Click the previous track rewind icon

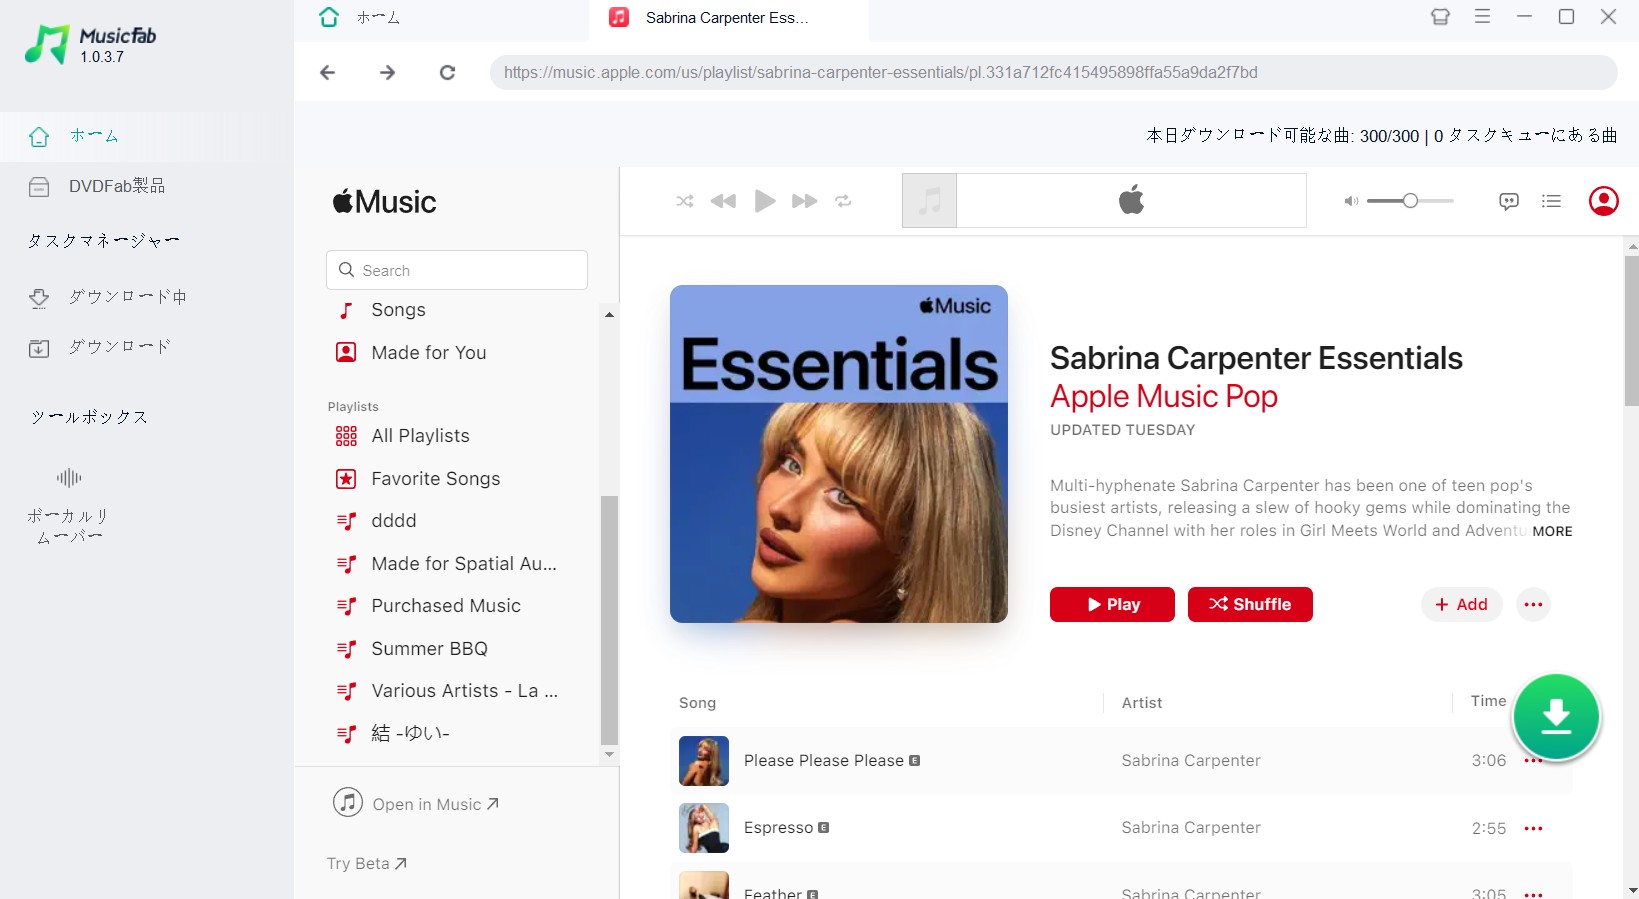[x=723, y=201]
